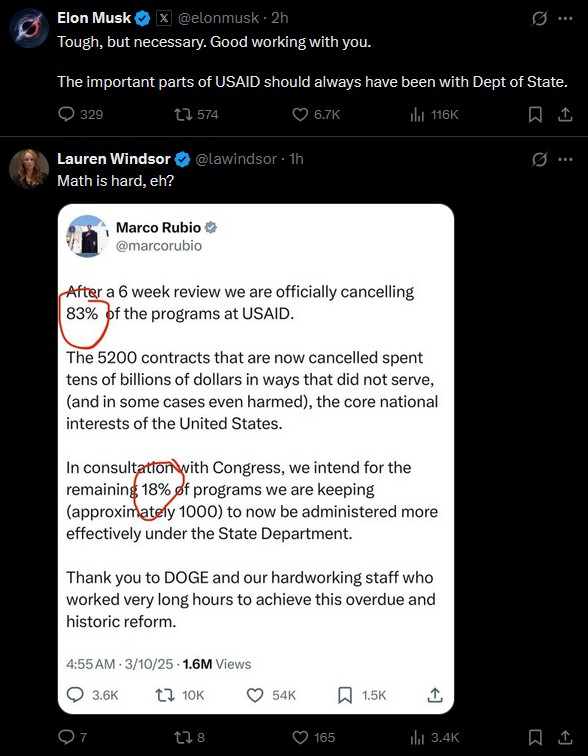This screenshot has height=756, width=588.
Task: Open Elon Musk's profile name link
Action: (x=94, y=18)
